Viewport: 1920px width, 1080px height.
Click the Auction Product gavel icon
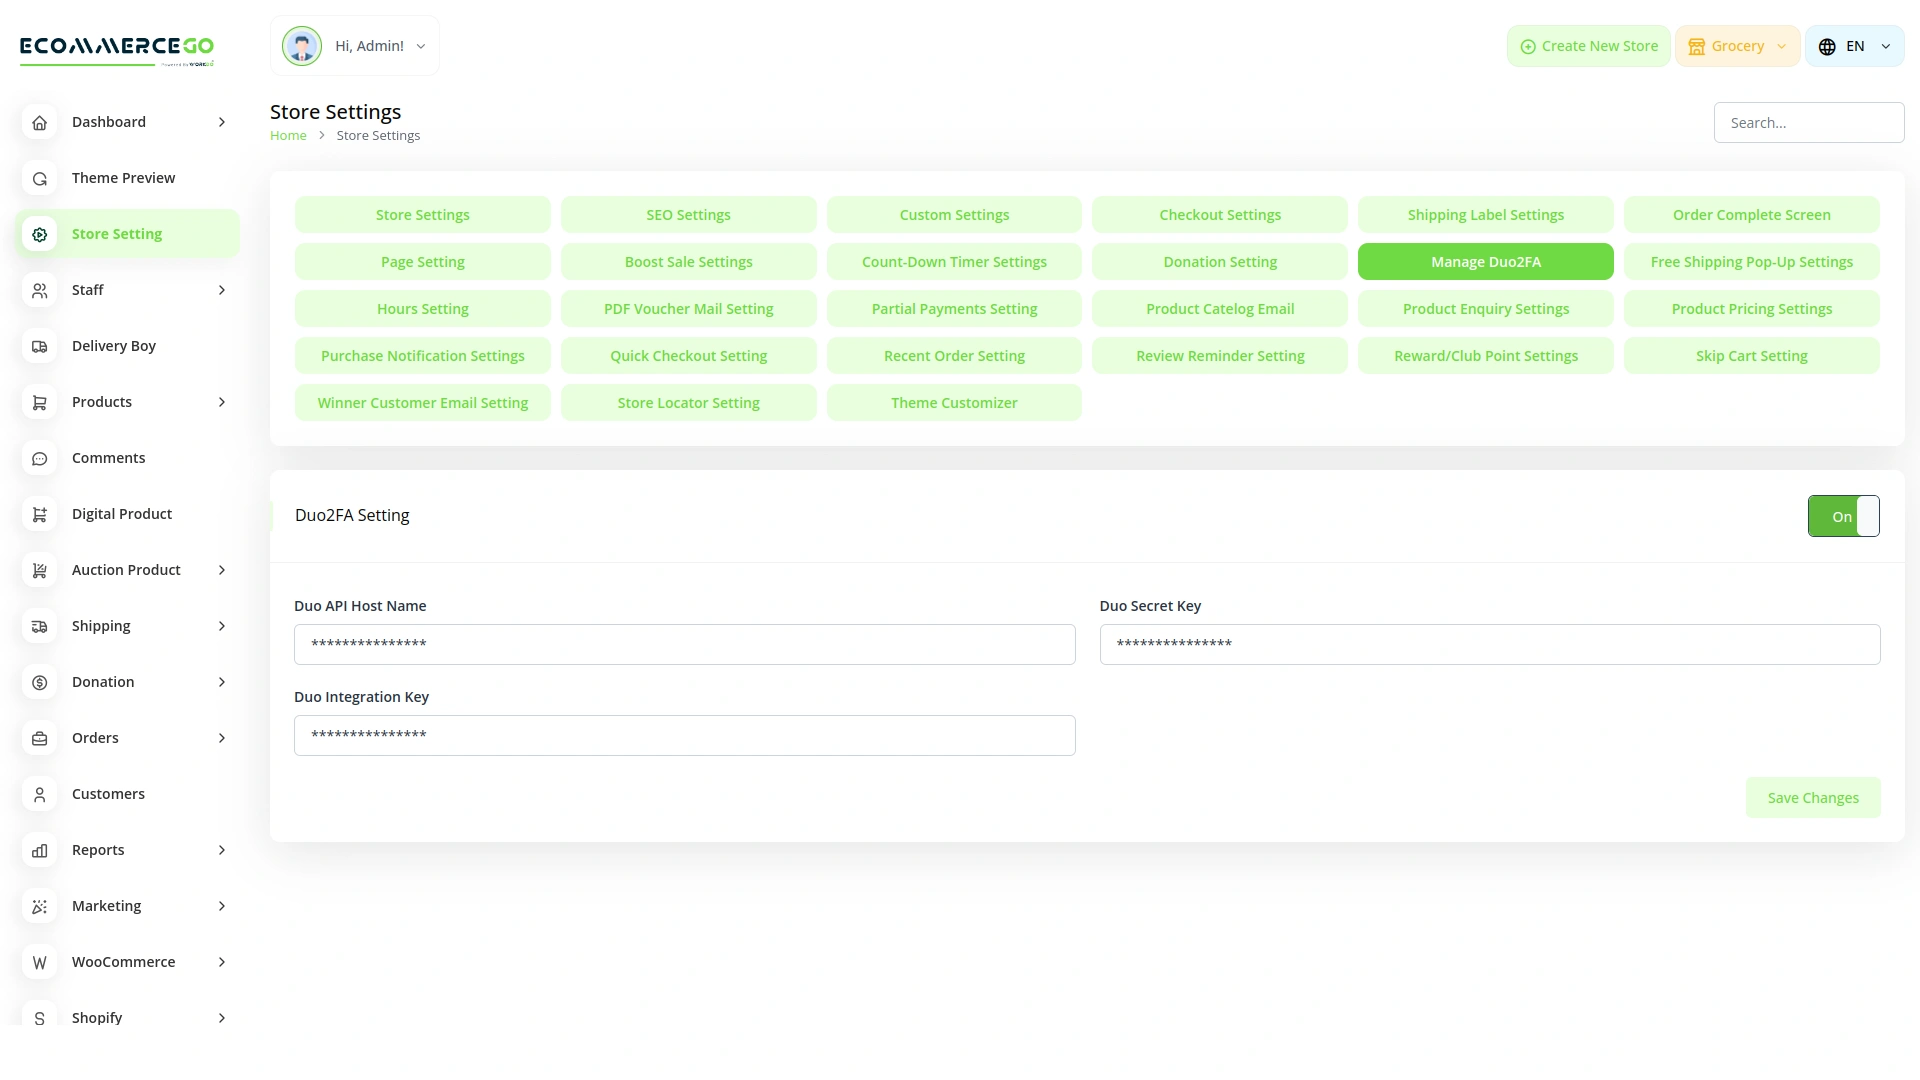(x=39, y=570)
